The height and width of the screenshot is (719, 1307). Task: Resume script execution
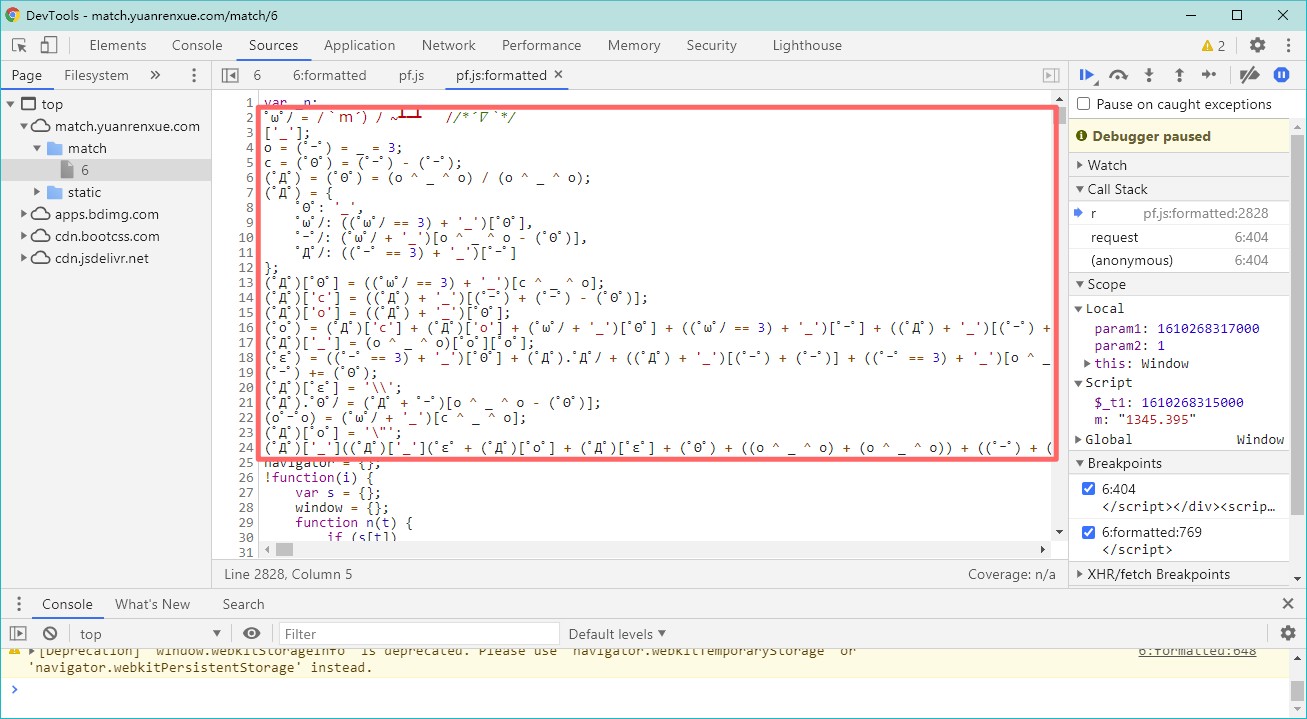(x=1087, y=75)
